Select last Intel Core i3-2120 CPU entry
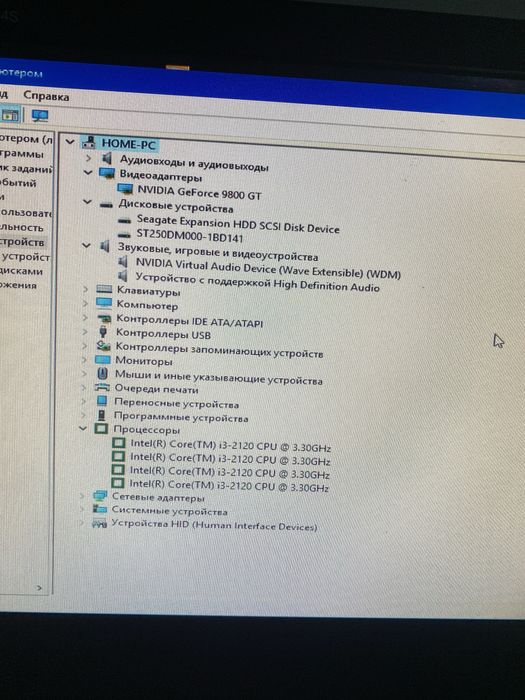Screen dimensions: 525x700 pyautogui.click(x=229, y=486)
